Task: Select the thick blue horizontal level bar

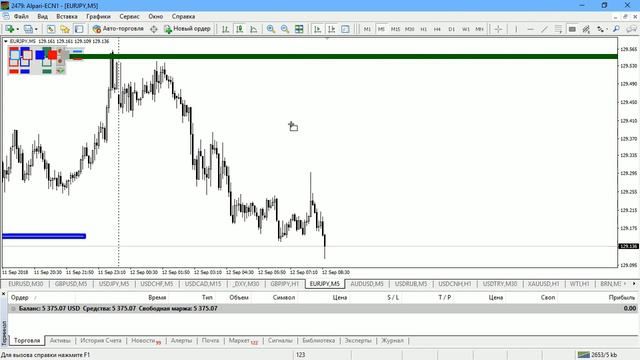Action: click(44, 236)
